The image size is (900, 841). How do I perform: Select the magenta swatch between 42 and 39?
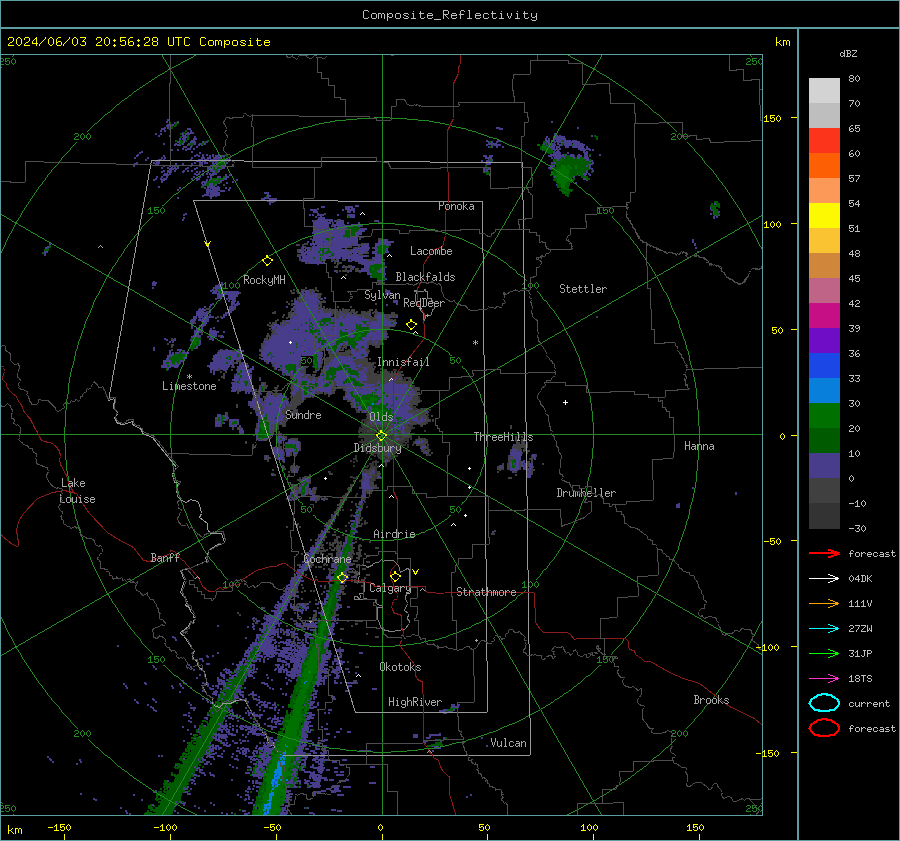pyautogui.click(x=824, y=316)
